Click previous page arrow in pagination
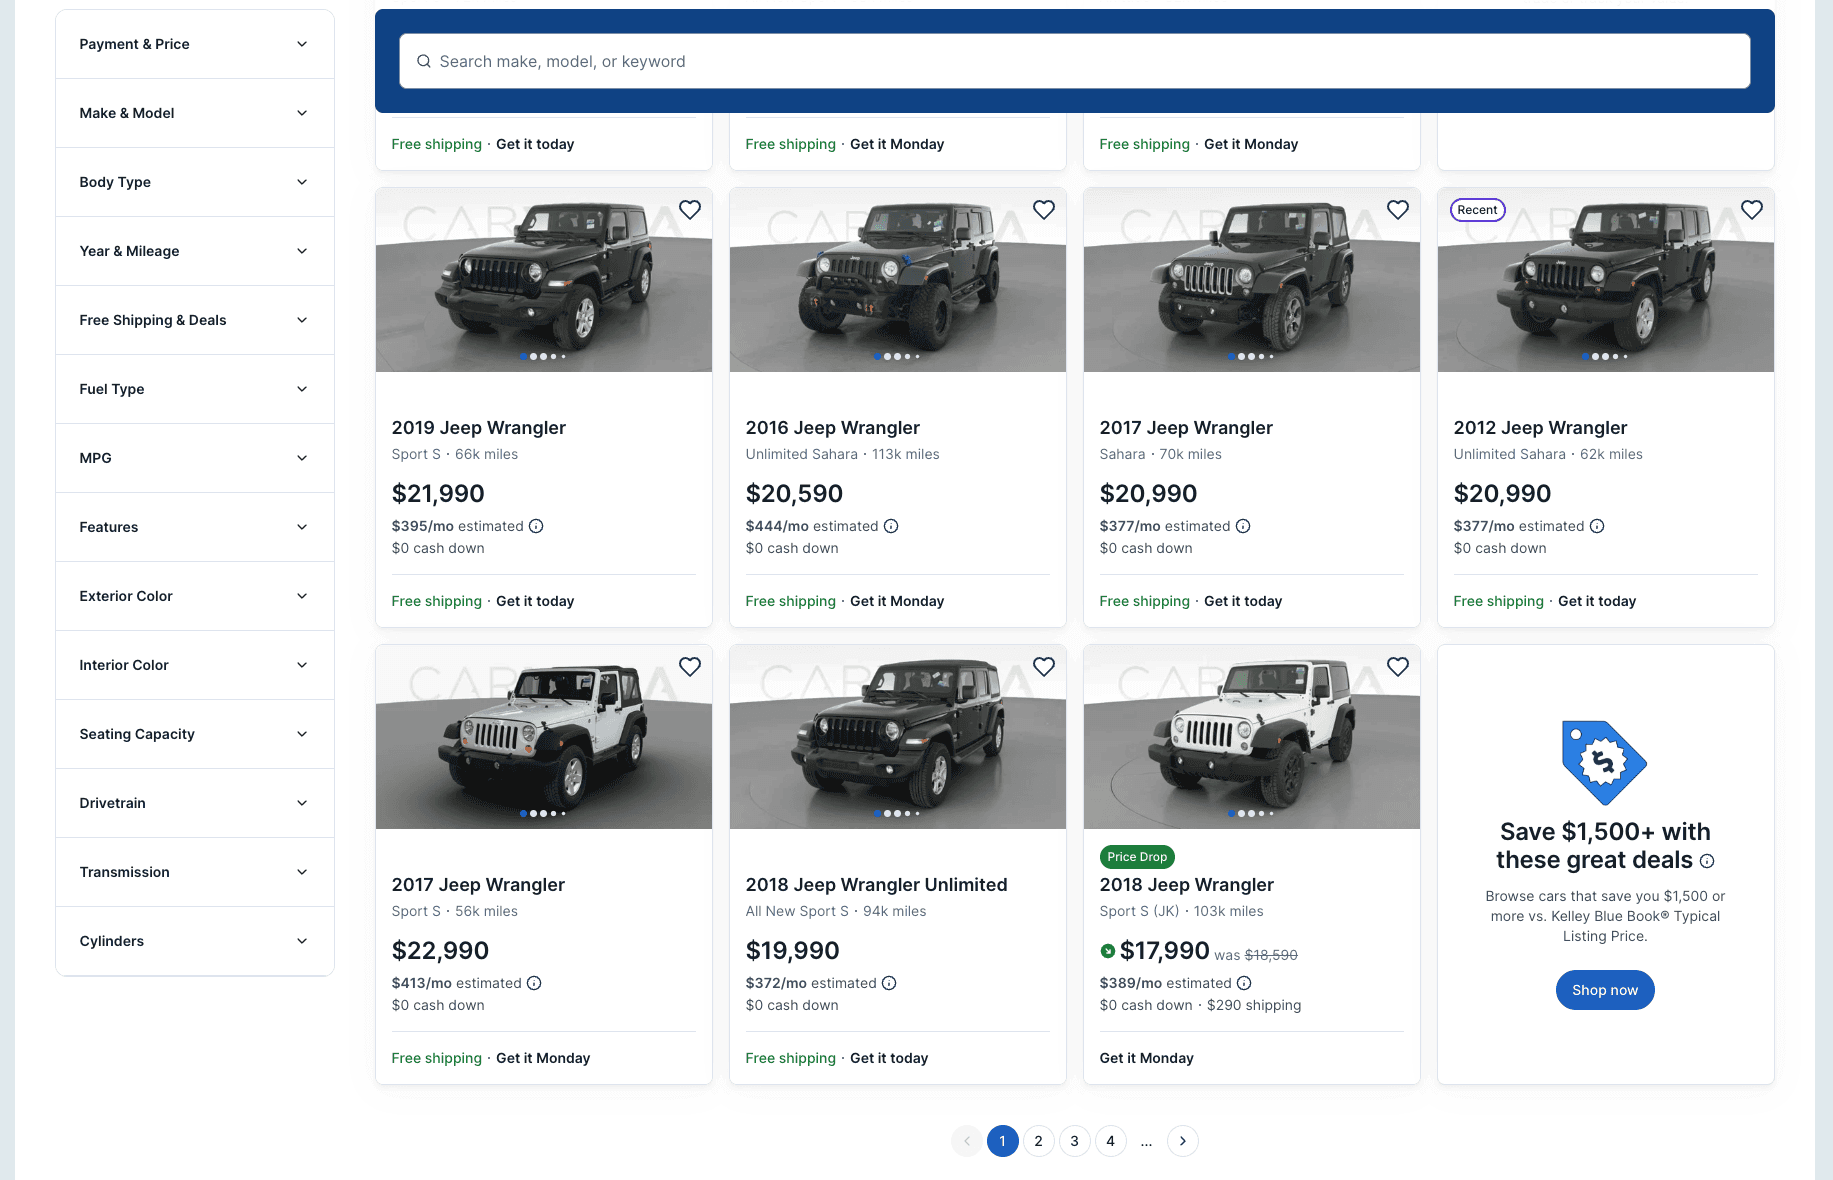This screenshot has height=1180, width=1833. [x=967, y=1141]
